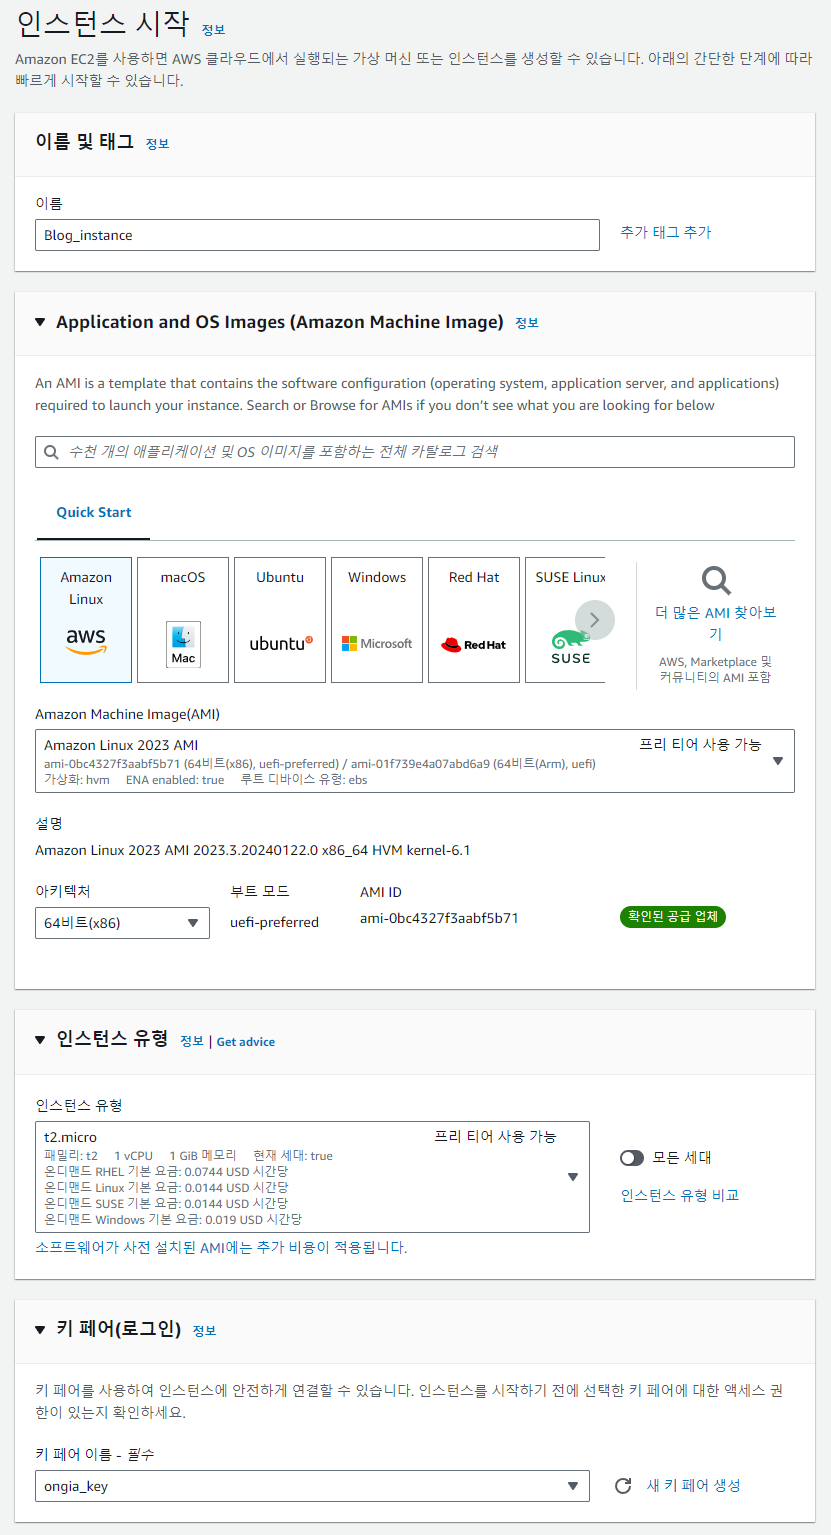Click the 키 페어 이름 - 필수 label
The width and height of the screenshot is (831, 1535).
95,1455
